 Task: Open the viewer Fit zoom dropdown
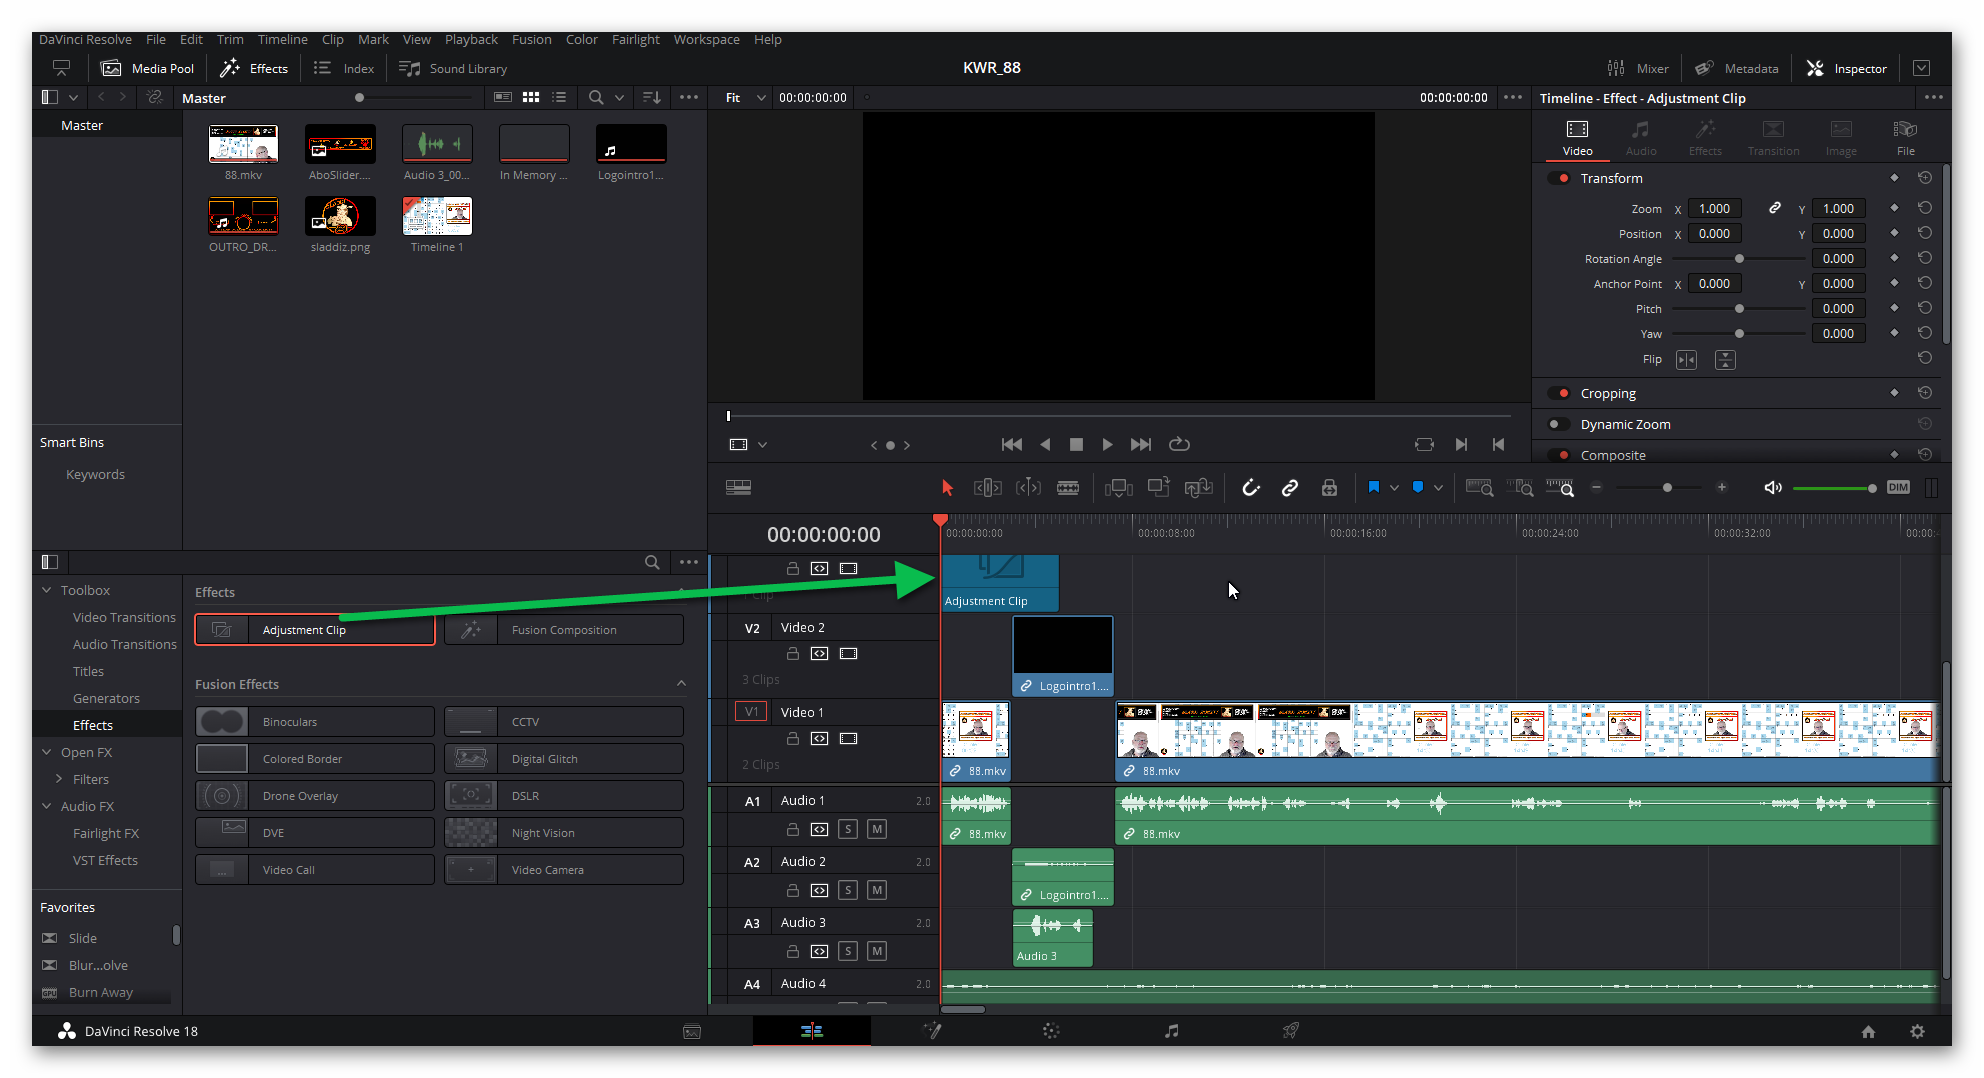(x=746, y=98)
